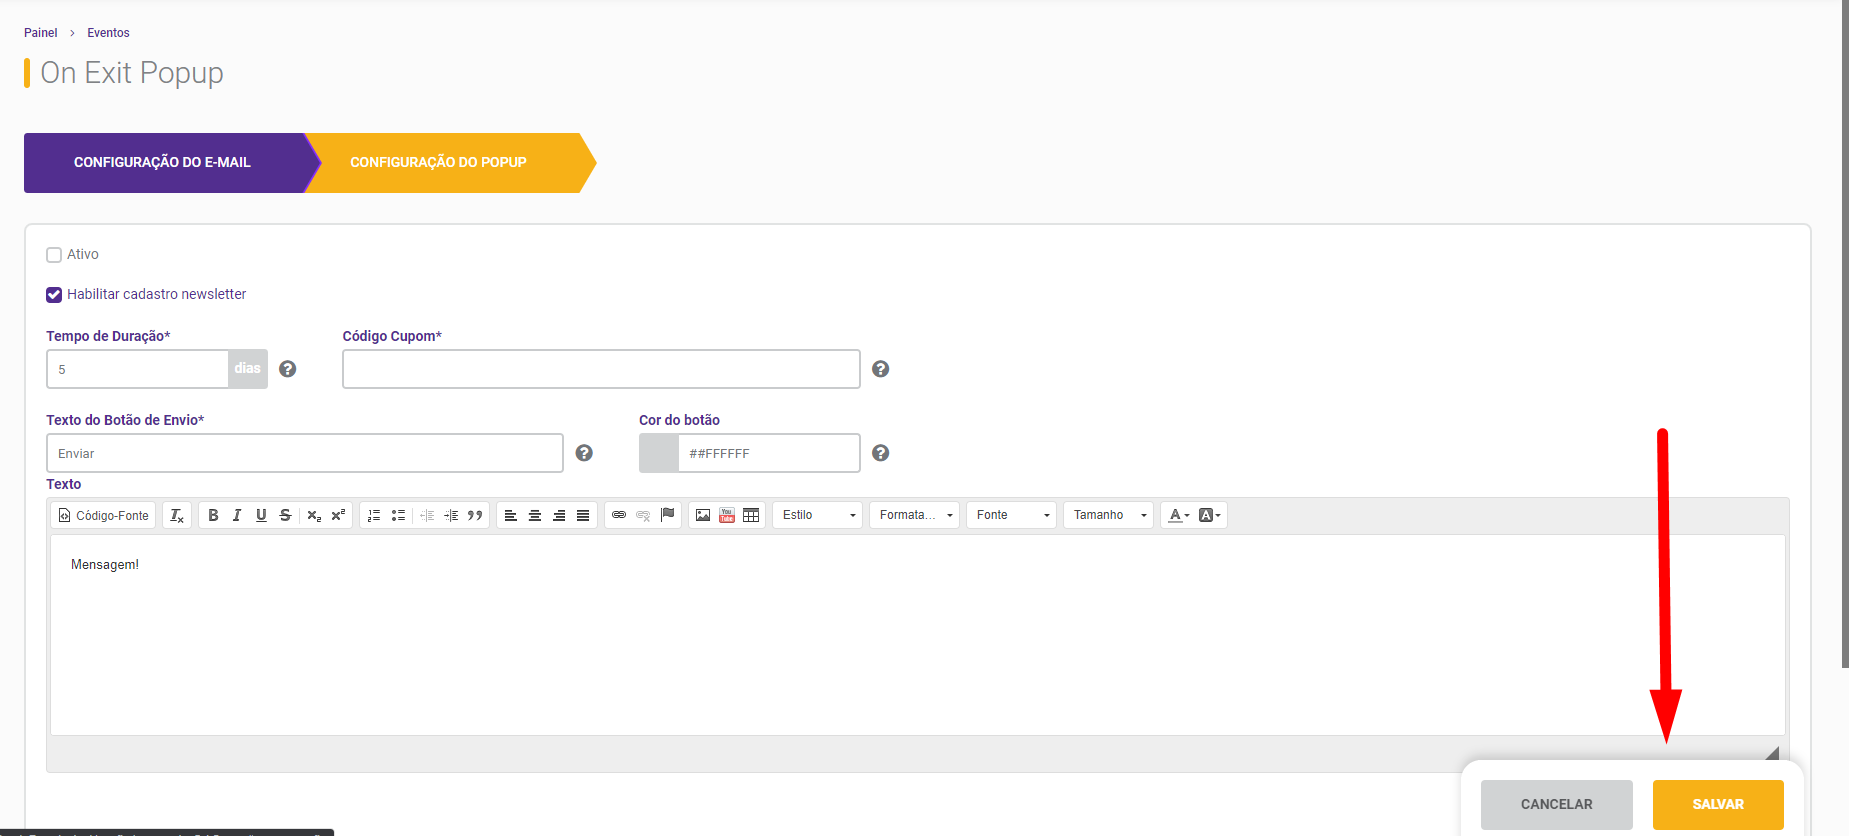
Task: Insert a bulleted list
Action: pos(398,515)
